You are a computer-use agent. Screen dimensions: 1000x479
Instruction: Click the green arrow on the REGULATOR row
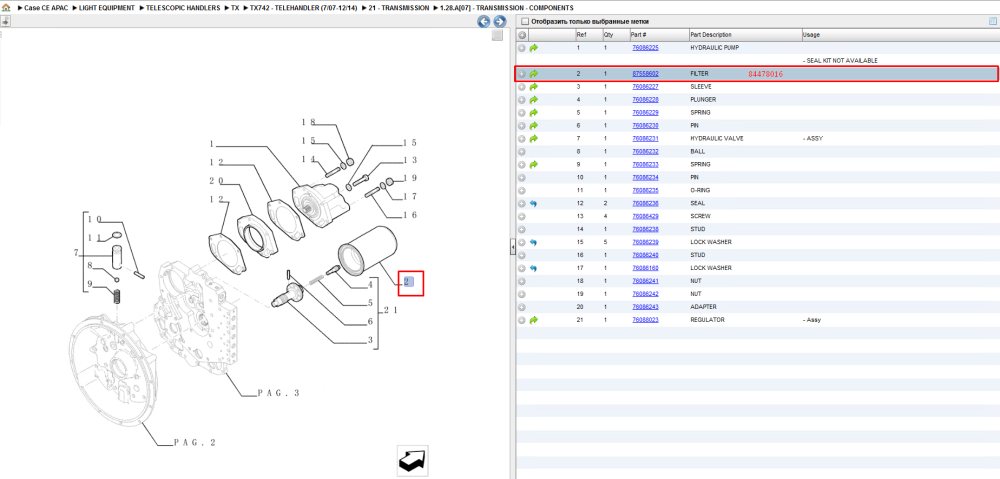pos(534,320)
